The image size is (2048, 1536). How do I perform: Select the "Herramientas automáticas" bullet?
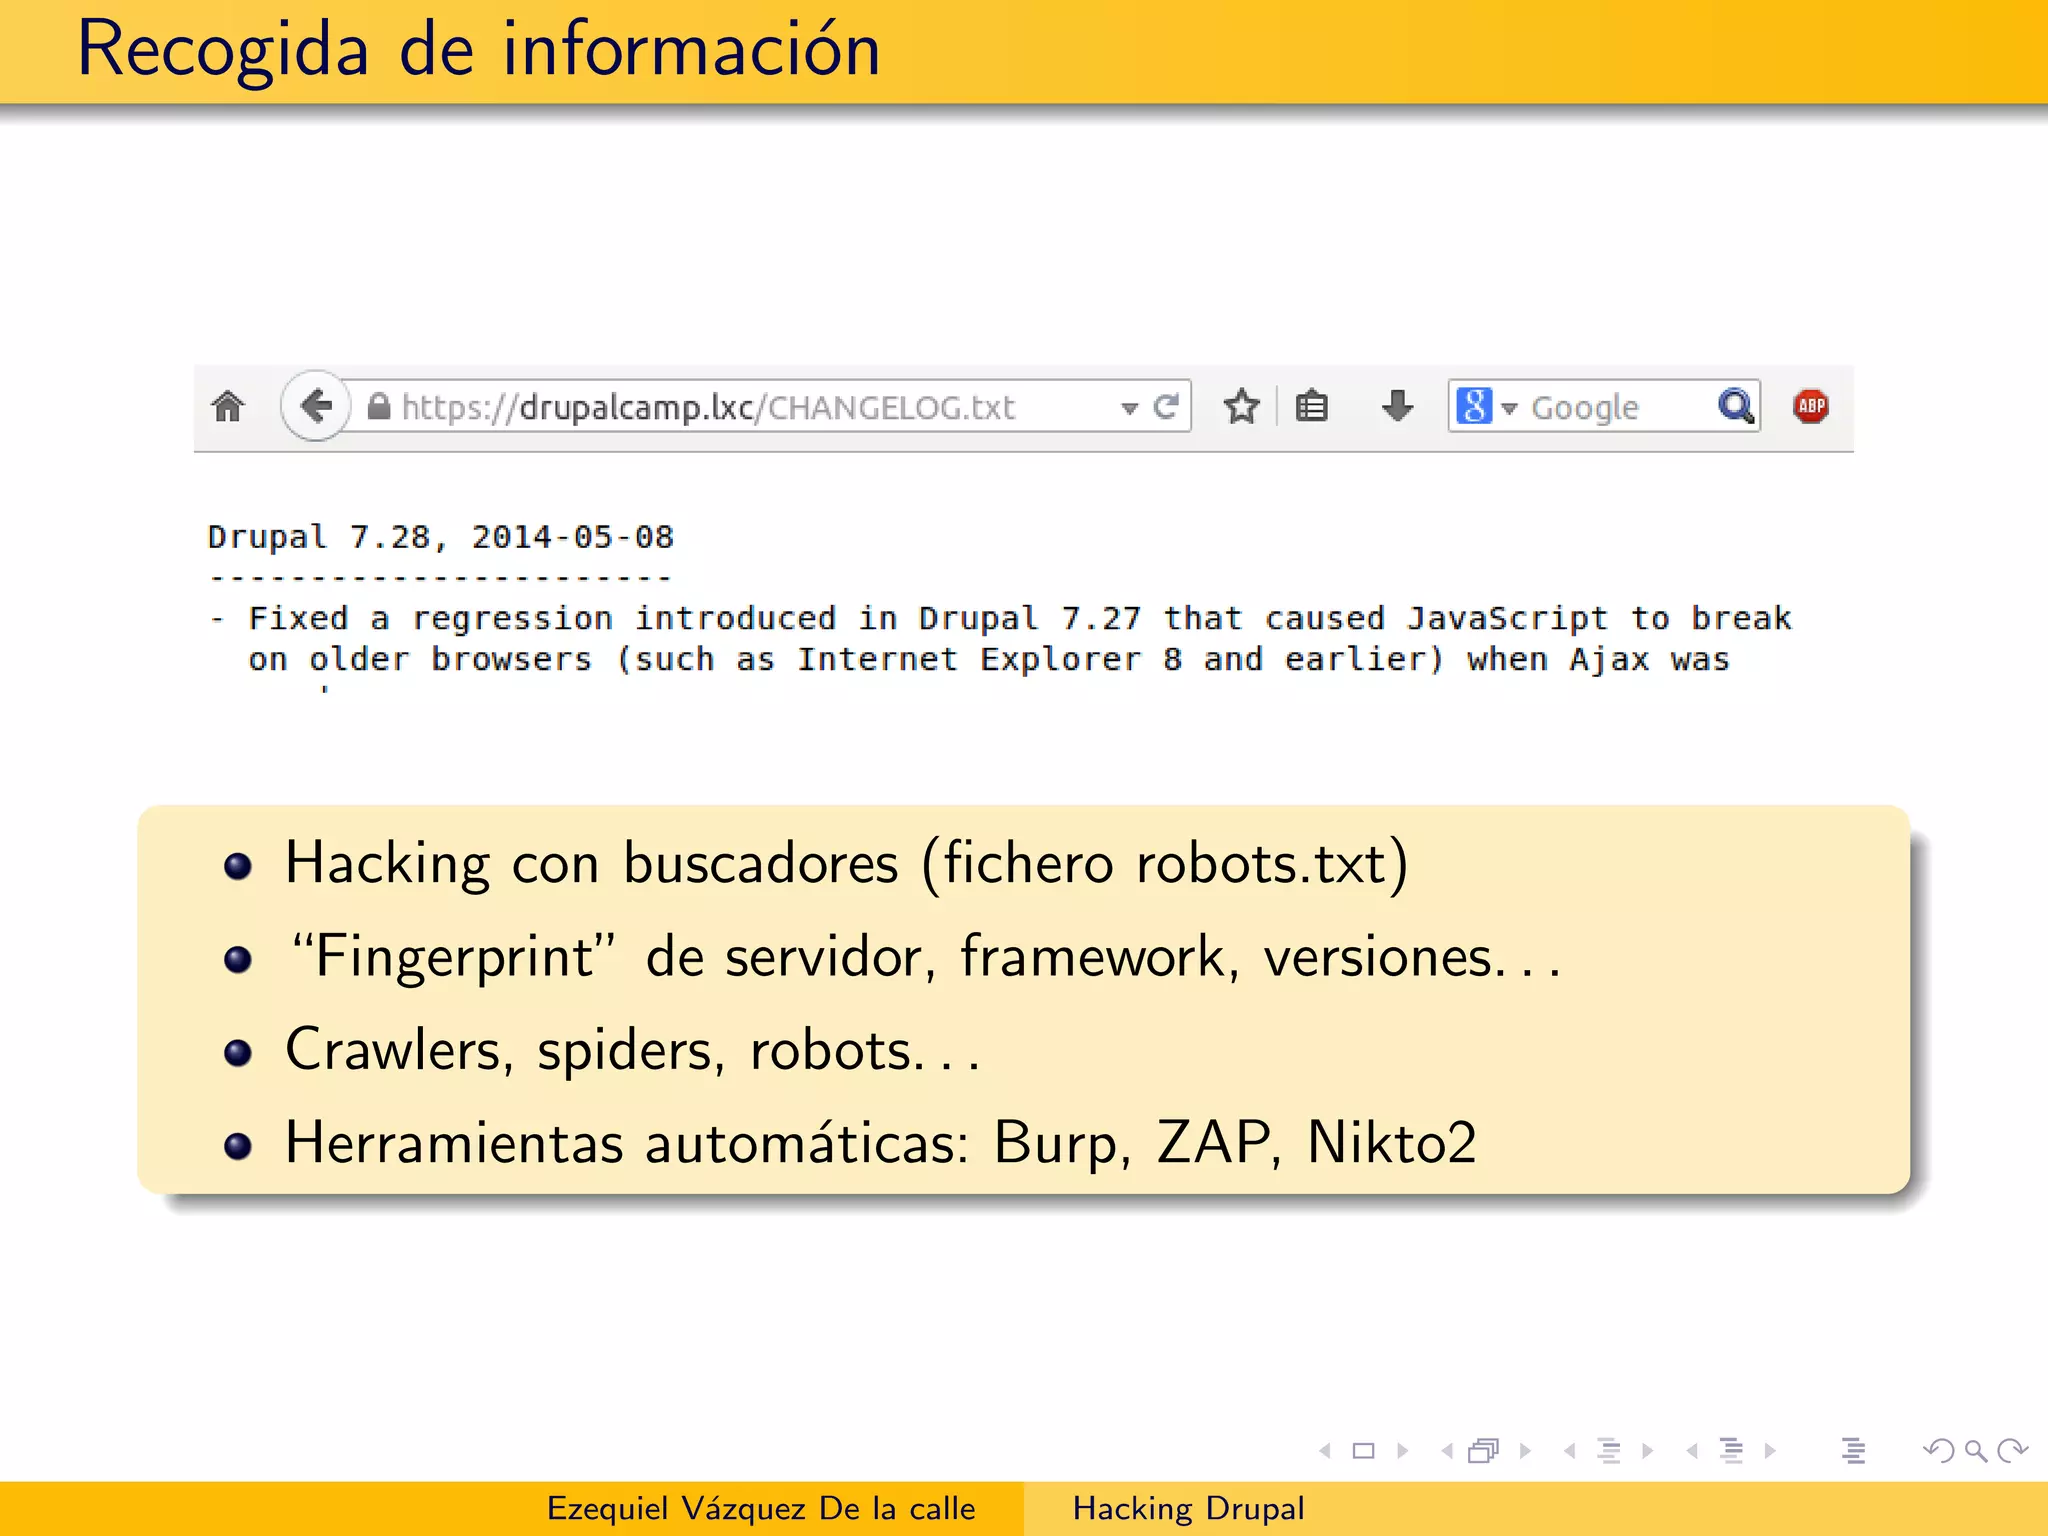[x=881, y=1143]
